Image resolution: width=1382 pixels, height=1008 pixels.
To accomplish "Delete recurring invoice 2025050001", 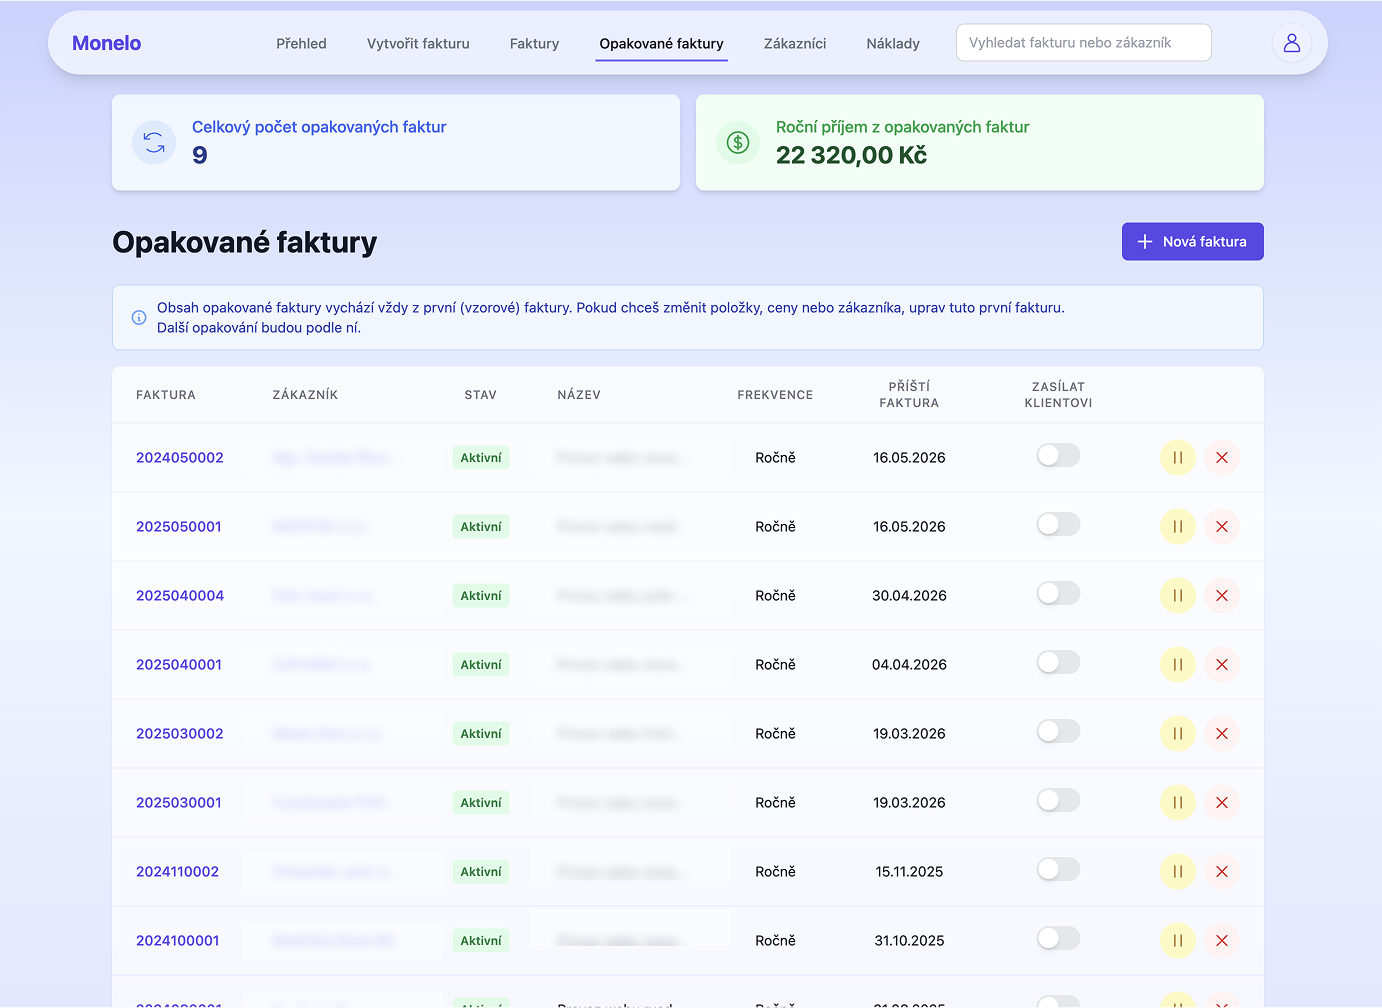I will click(1222, 527).
